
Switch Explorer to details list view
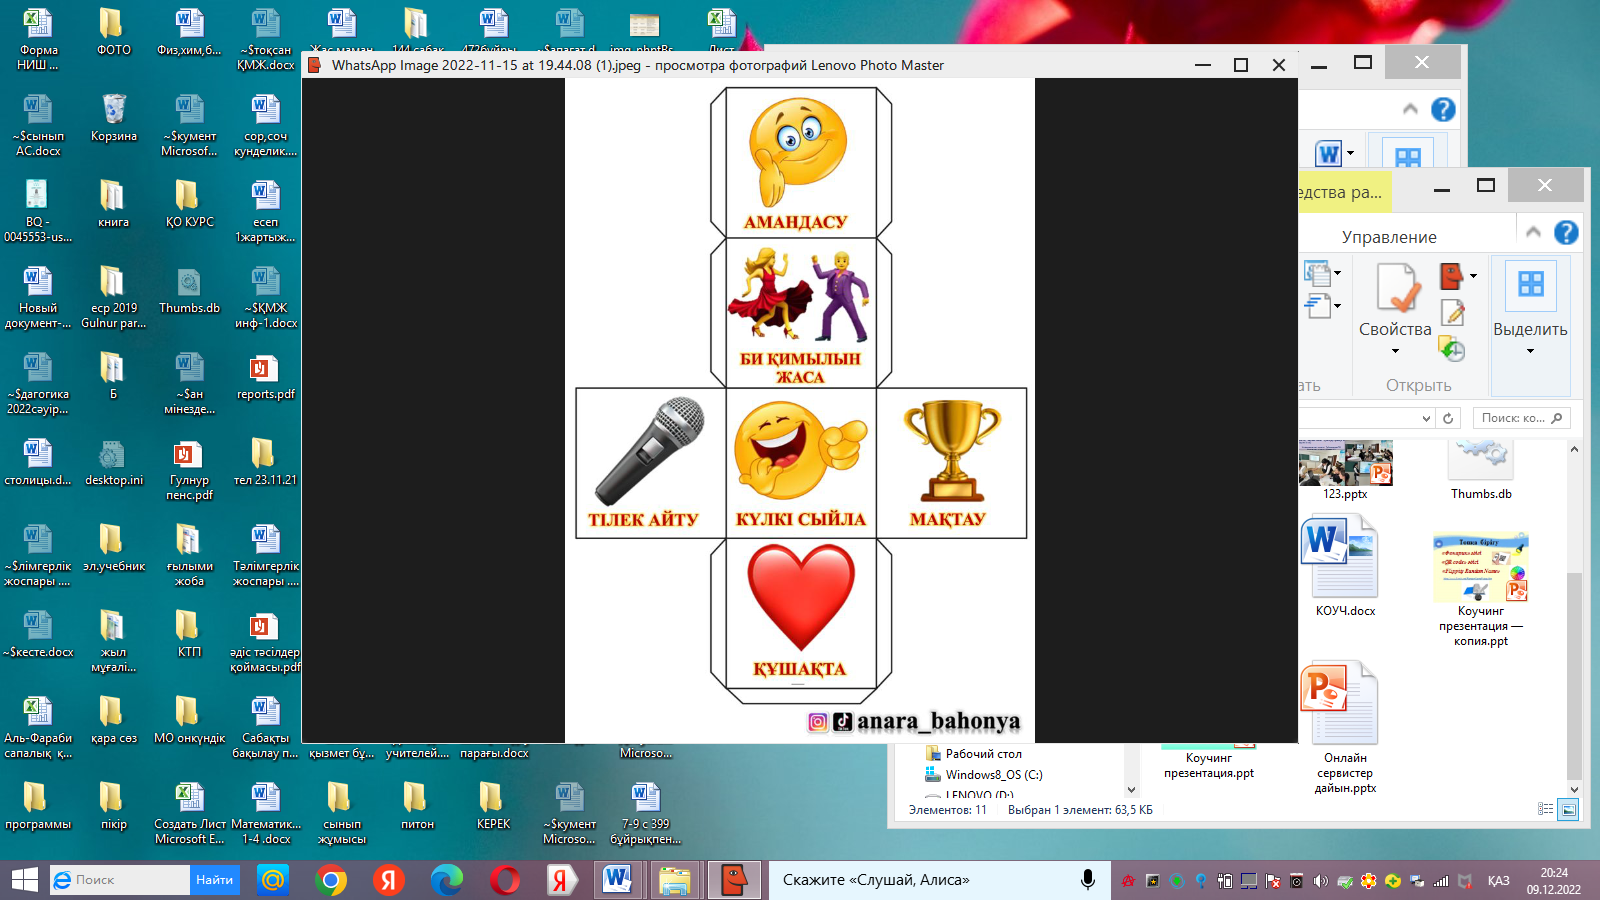click(x=1546, y=810)
